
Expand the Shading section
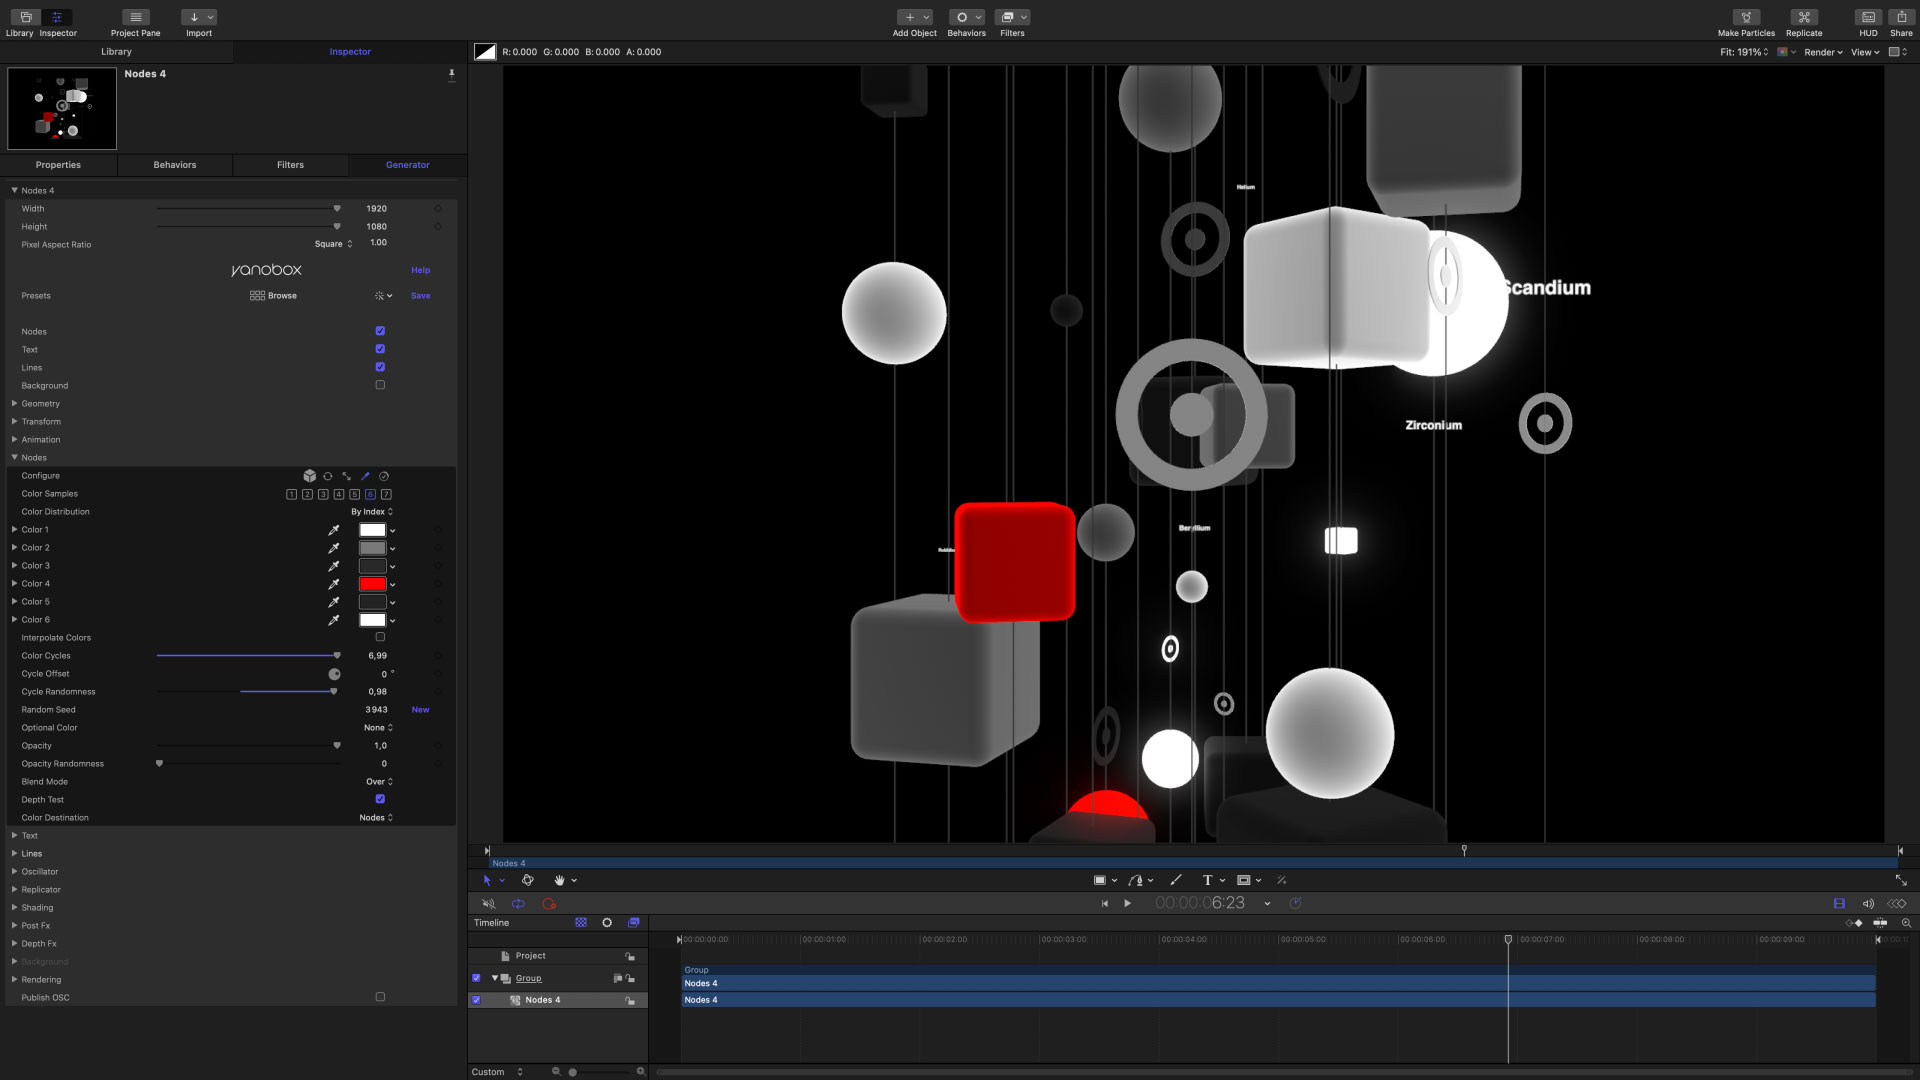tap(14, 908)
